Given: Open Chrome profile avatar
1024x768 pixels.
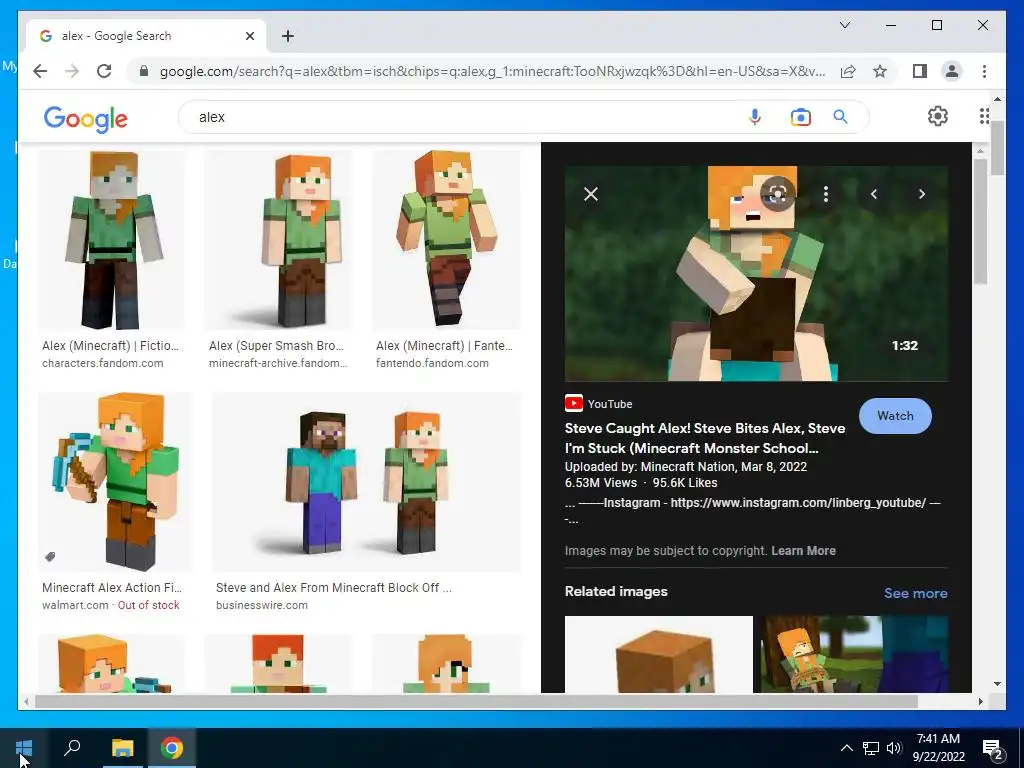Looking at the screenshot, I should point(952,71).
